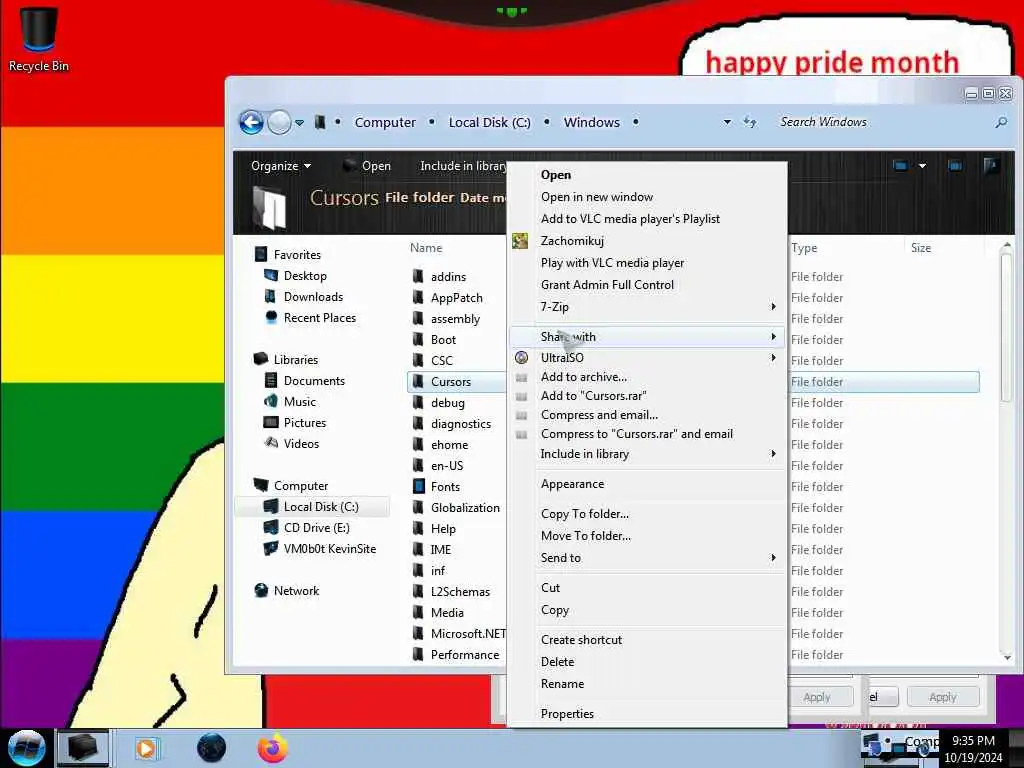Choose Appearance in context menu
The image size is (1024, 768).
pyautogui.click(x=573, y=484)
